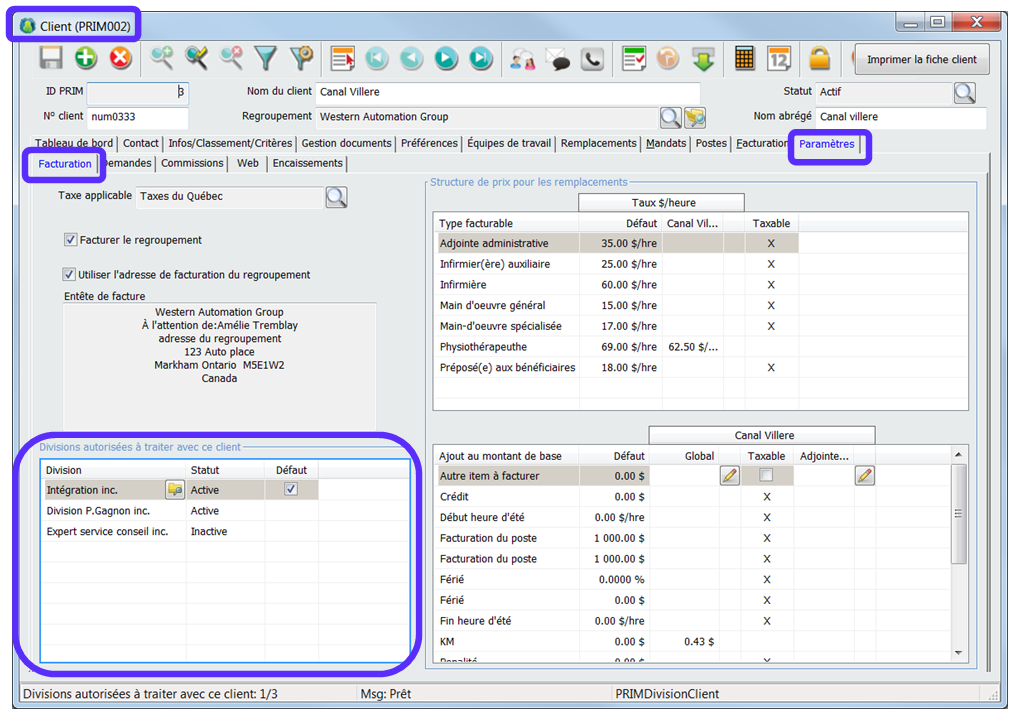Click the green plus add record icon
The width and height of the screenshot is (1015, 716).
point(86,59)
